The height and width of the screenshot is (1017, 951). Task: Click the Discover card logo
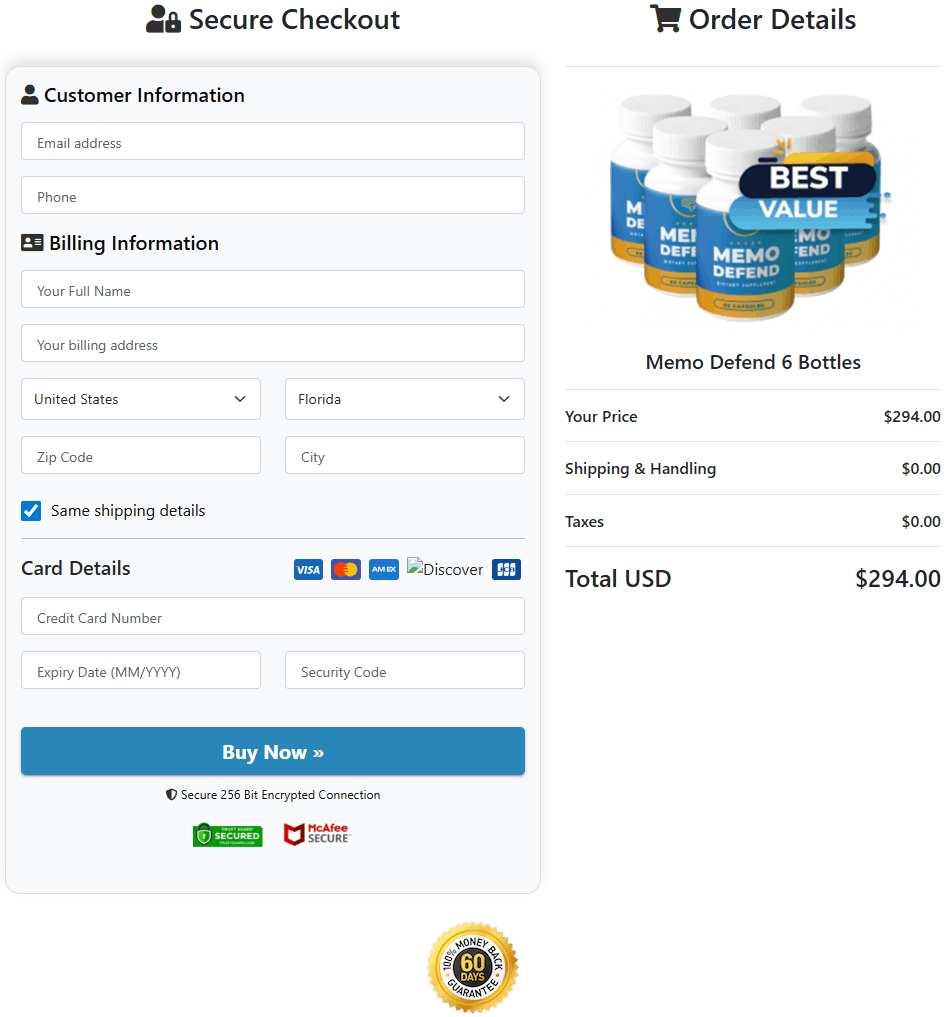(x=444, y=569)
